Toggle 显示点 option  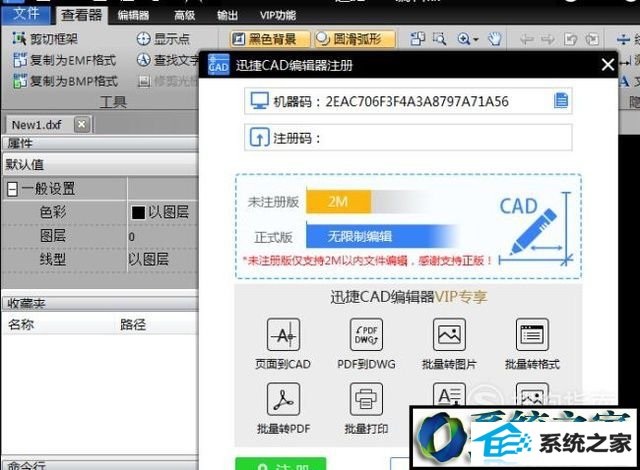163,39
